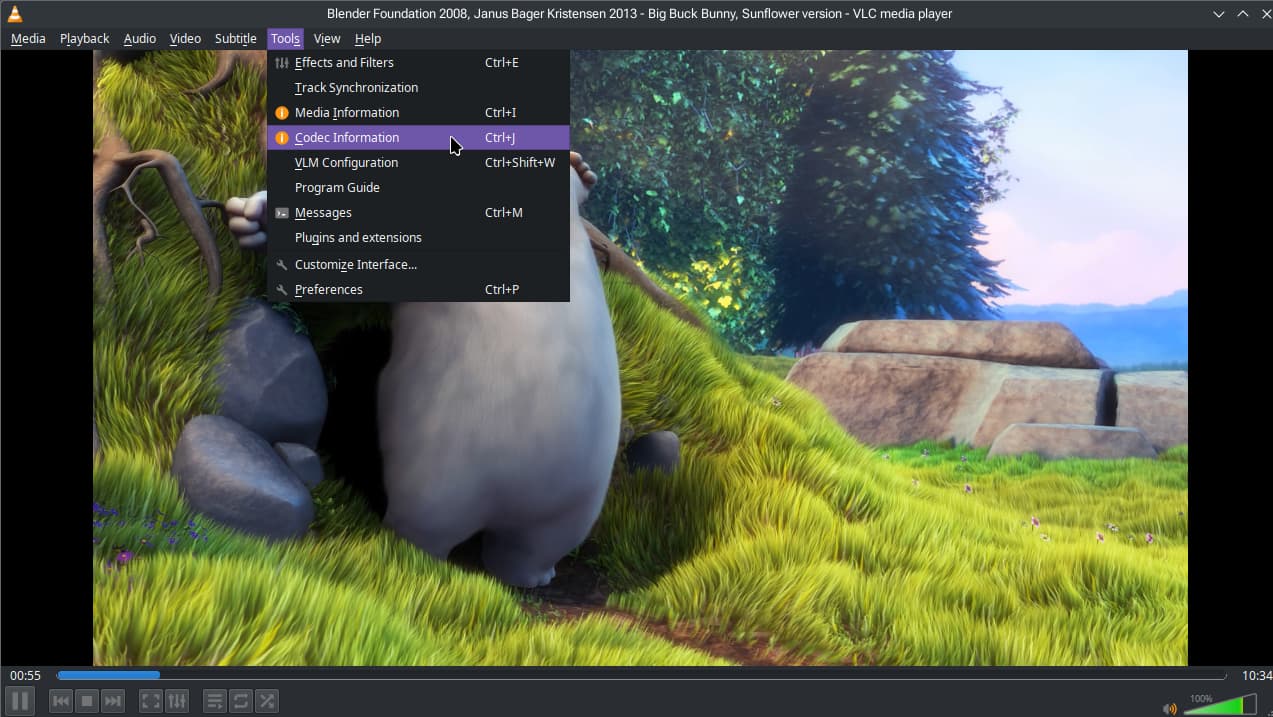Open VLM Configuration
The image size is (1273, 717).
pyautogui.click(x=418, y=163)
